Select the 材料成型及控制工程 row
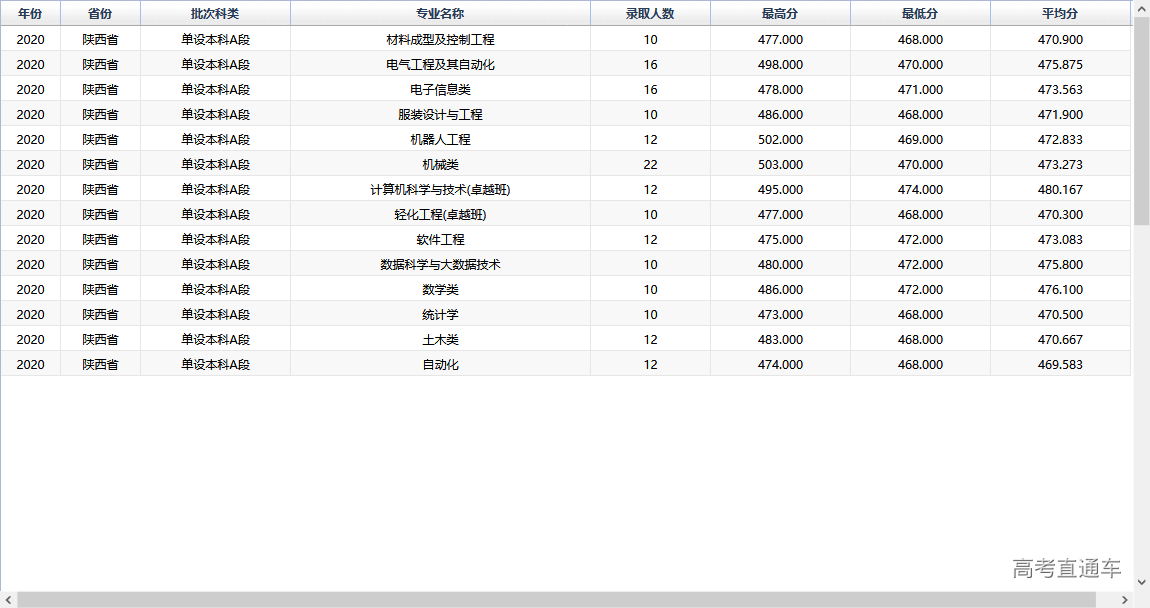 [440, 40]
